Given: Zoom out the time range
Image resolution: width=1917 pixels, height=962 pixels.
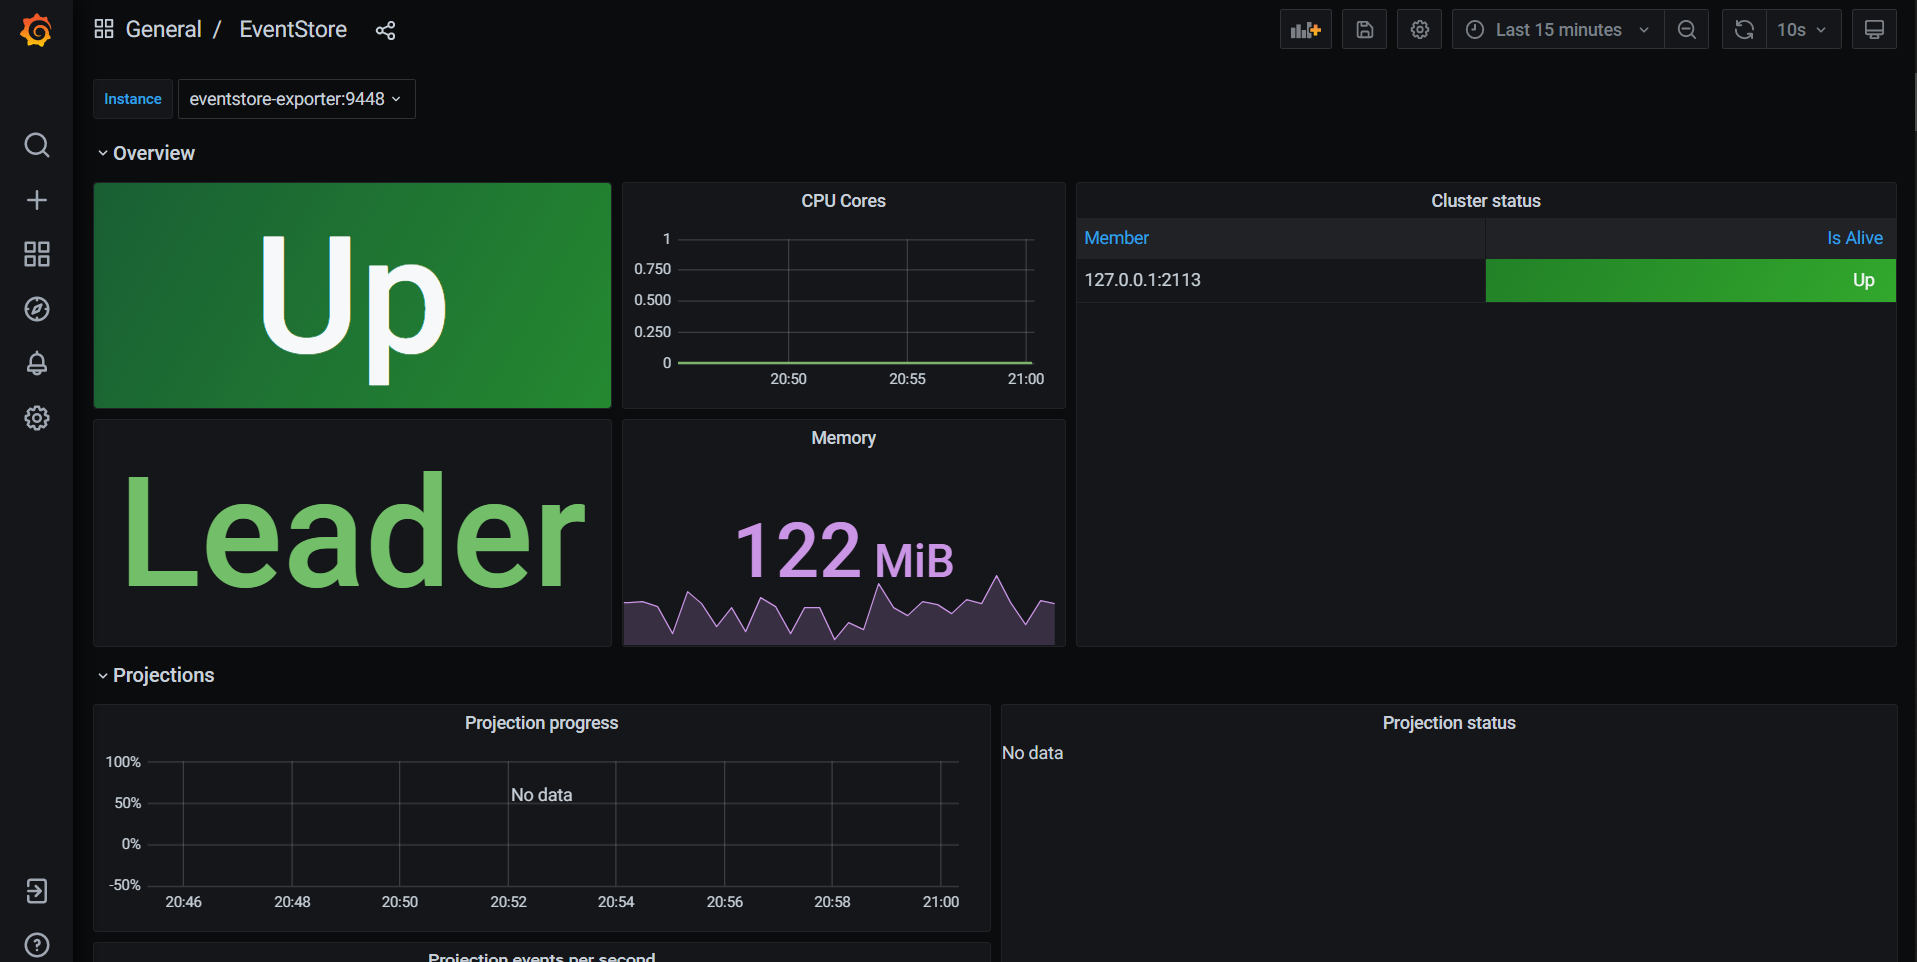Looking at the screenshot, I should tap(1687, 30).
